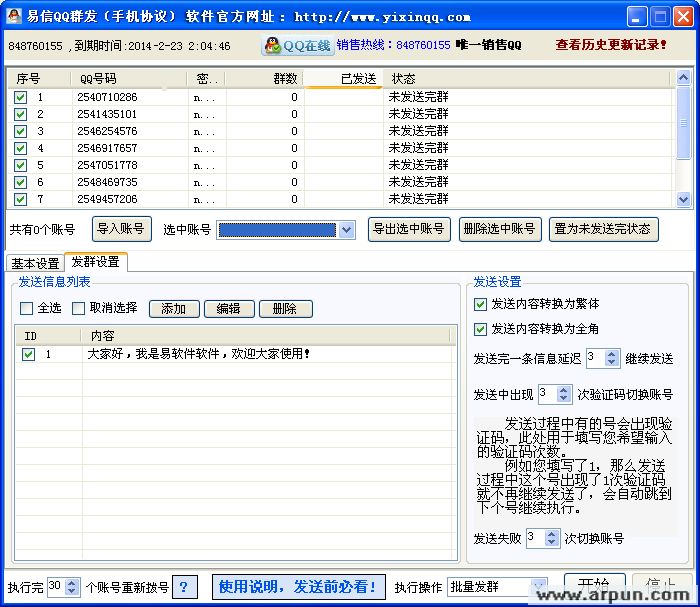Viewport: 700px width, 607px height.
Task: Uncheck account row 3 (2546254576)
Action: click(x=21, y=131)
